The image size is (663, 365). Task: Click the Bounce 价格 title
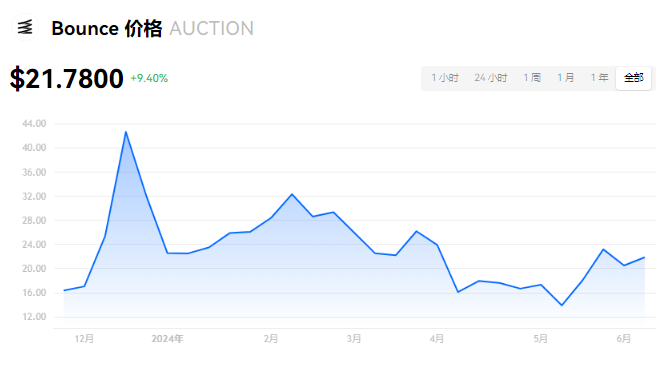(107, 29)
